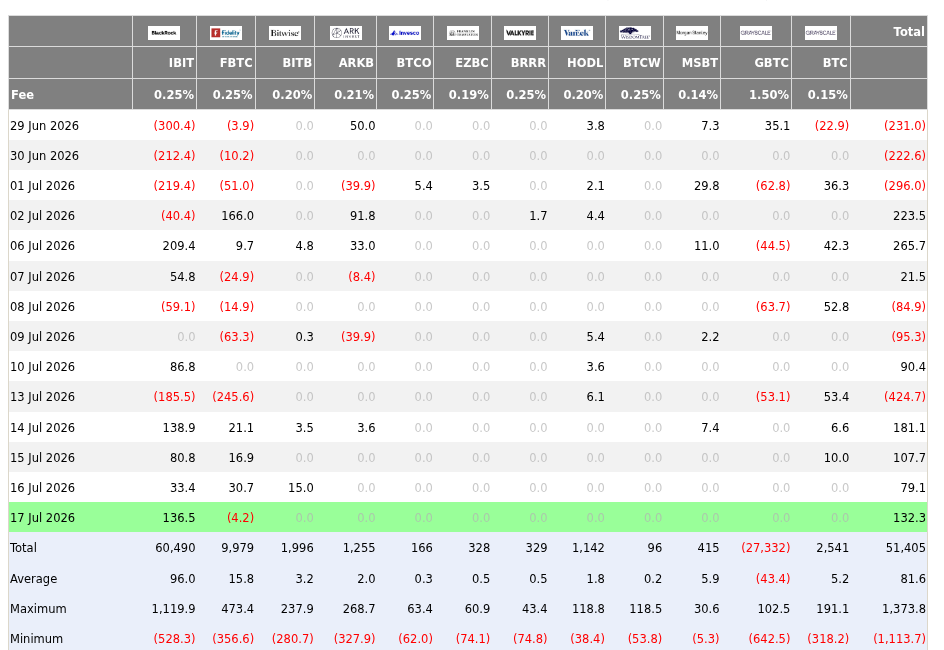
Task: Click the IBIT value (300.4) on 29 Jun
Action: tap(175, 125)
